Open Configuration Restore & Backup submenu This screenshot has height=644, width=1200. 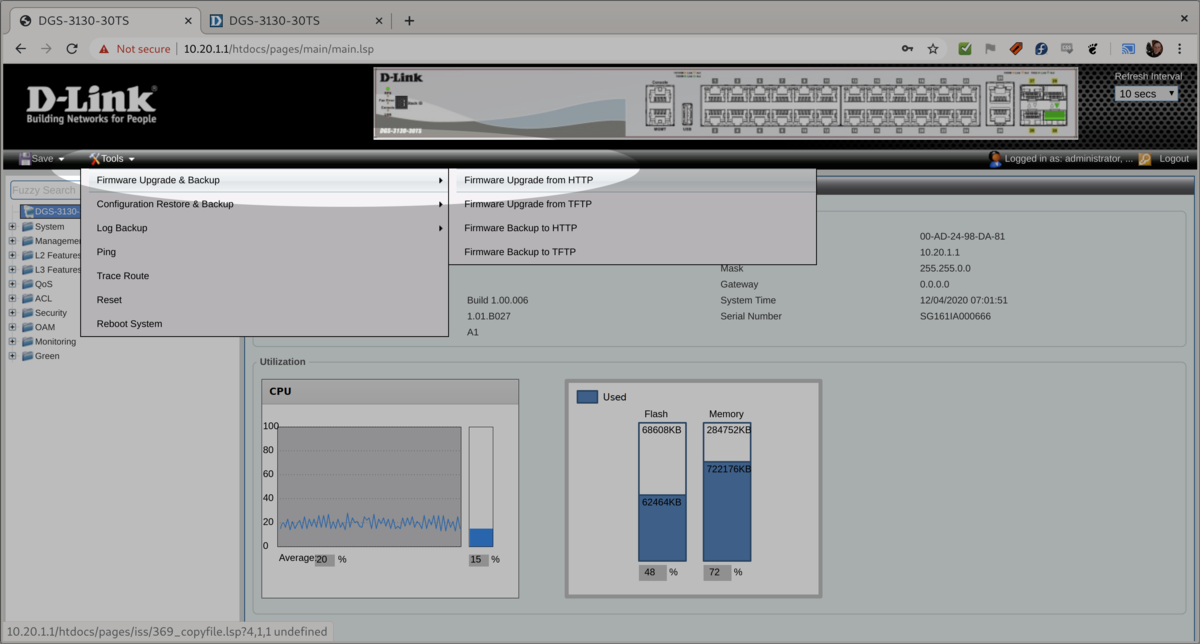(x=165, y=204)
